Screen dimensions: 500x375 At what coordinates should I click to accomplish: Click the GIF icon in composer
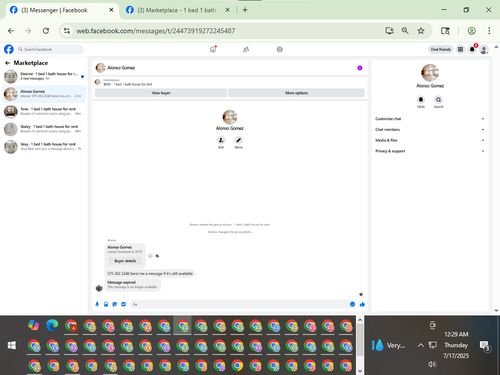point(123,304)
